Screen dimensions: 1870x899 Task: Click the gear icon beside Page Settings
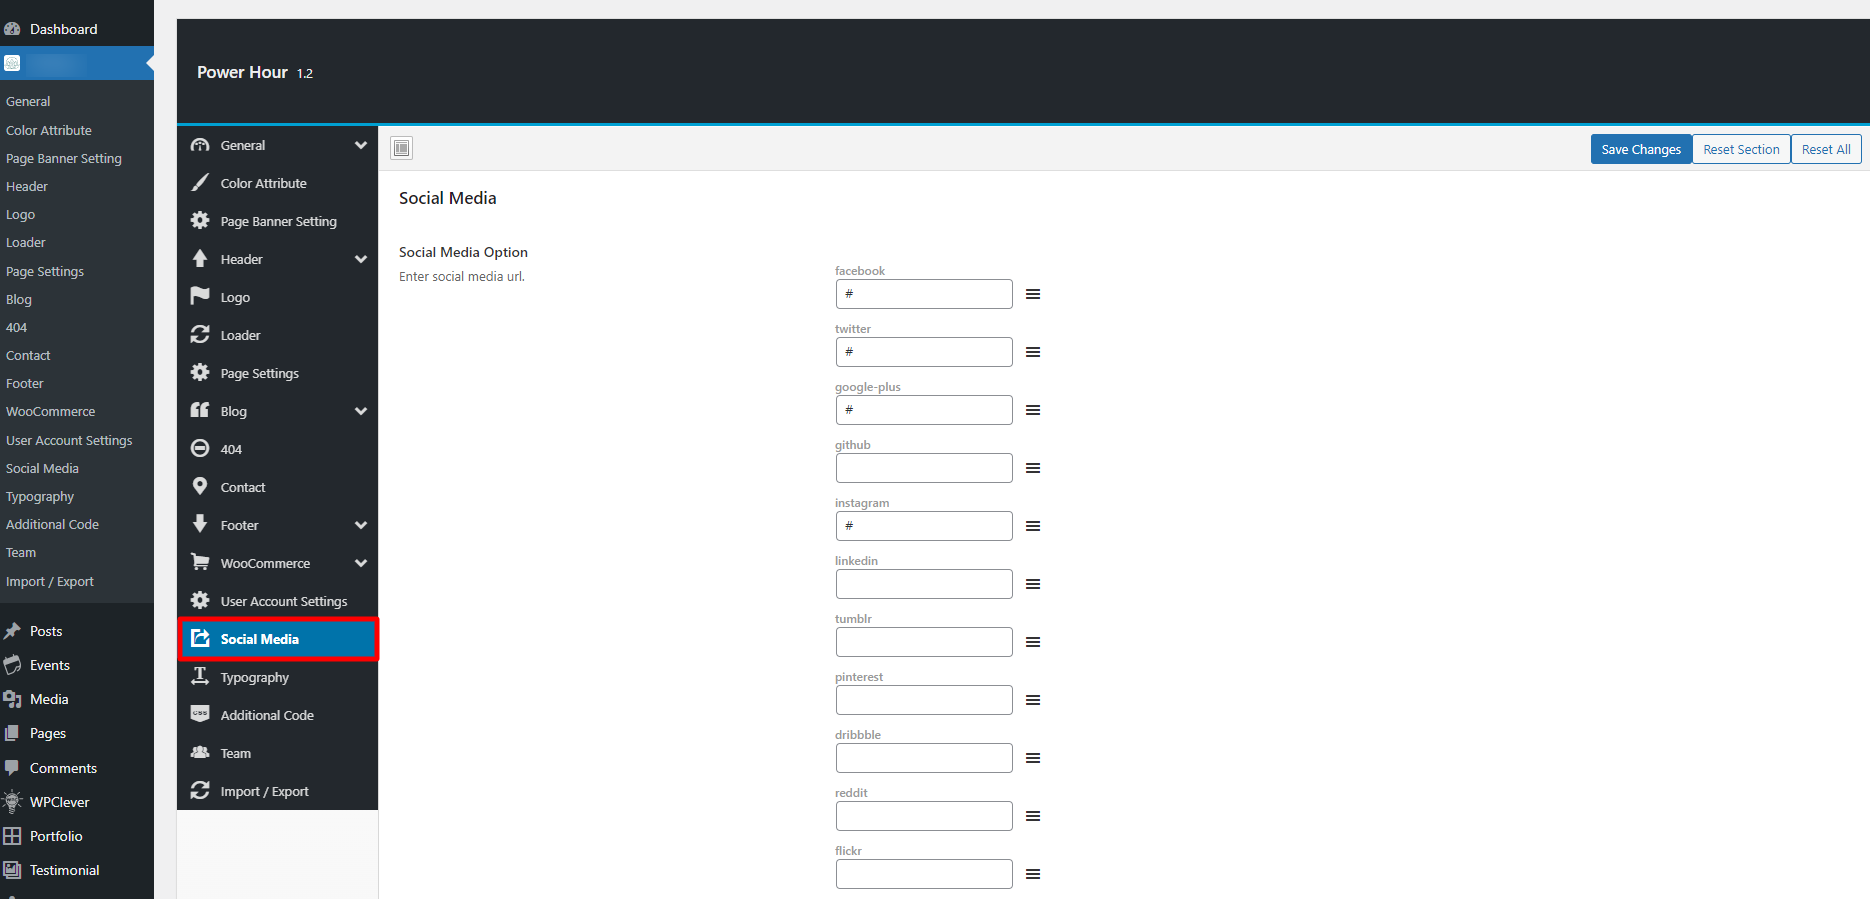pos(200,373)
